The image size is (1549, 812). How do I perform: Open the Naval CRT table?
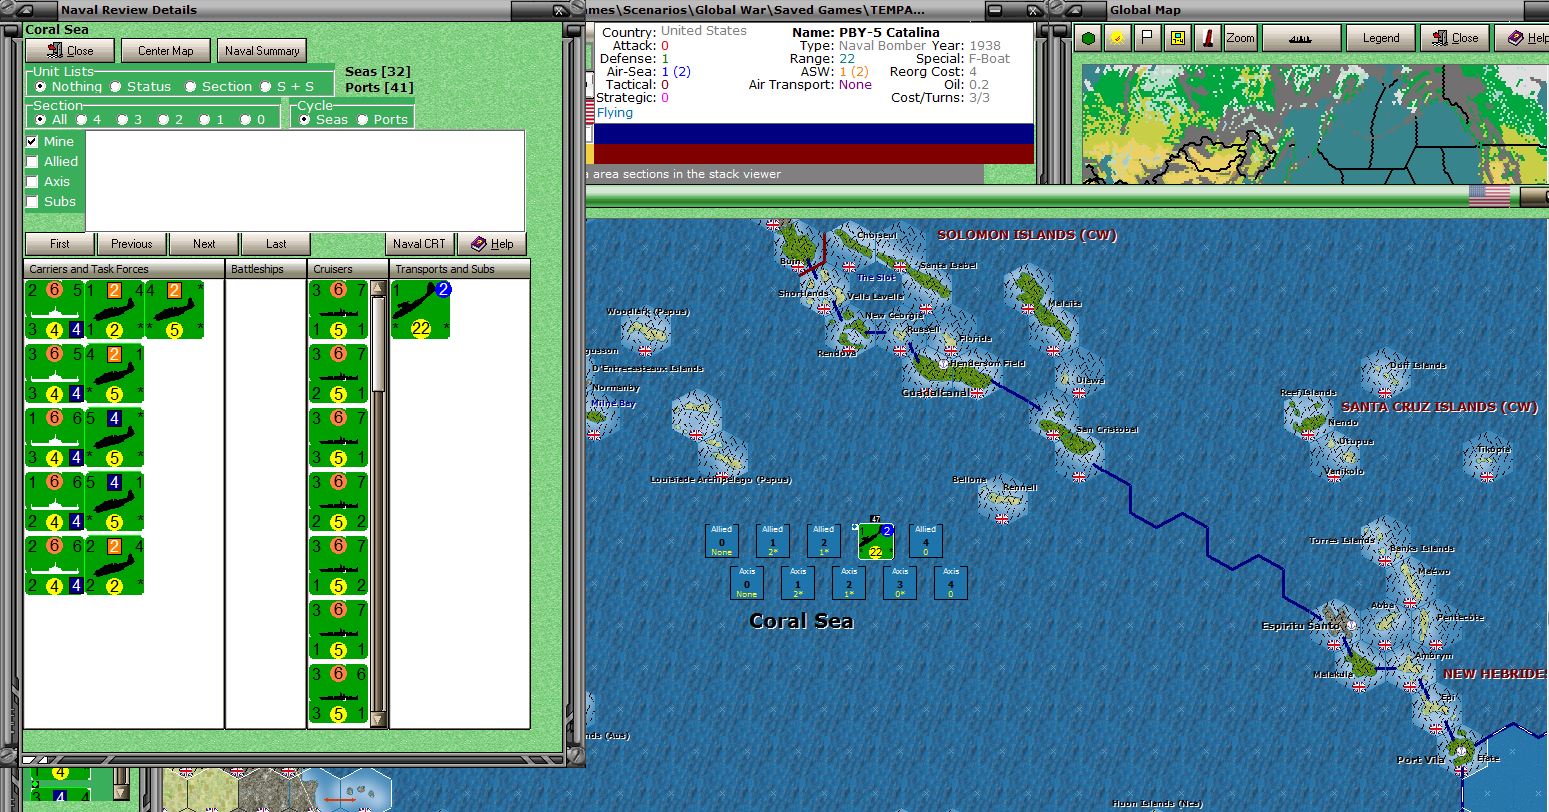point(420,243)
